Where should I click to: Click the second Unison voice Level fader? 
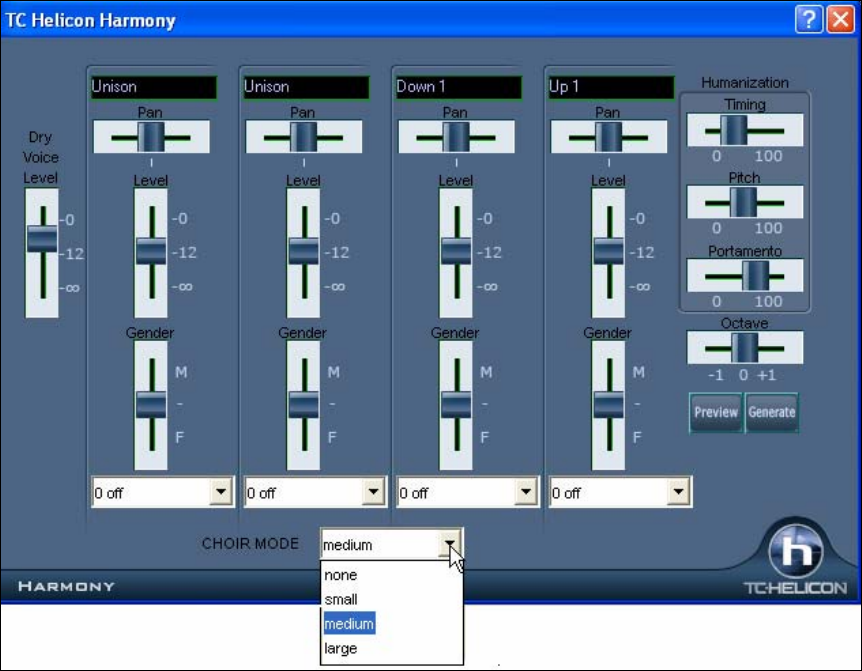click(x=303, y=253)
